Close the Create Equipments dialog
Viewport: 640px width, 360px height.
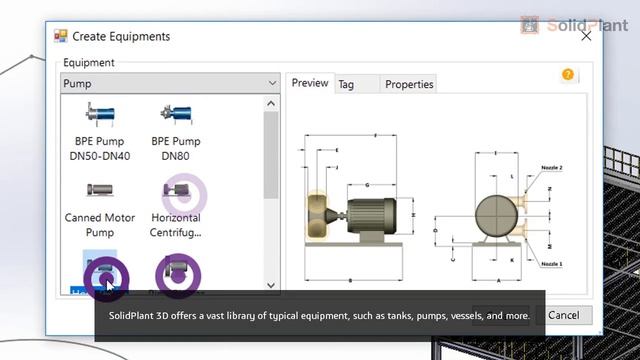586,36
